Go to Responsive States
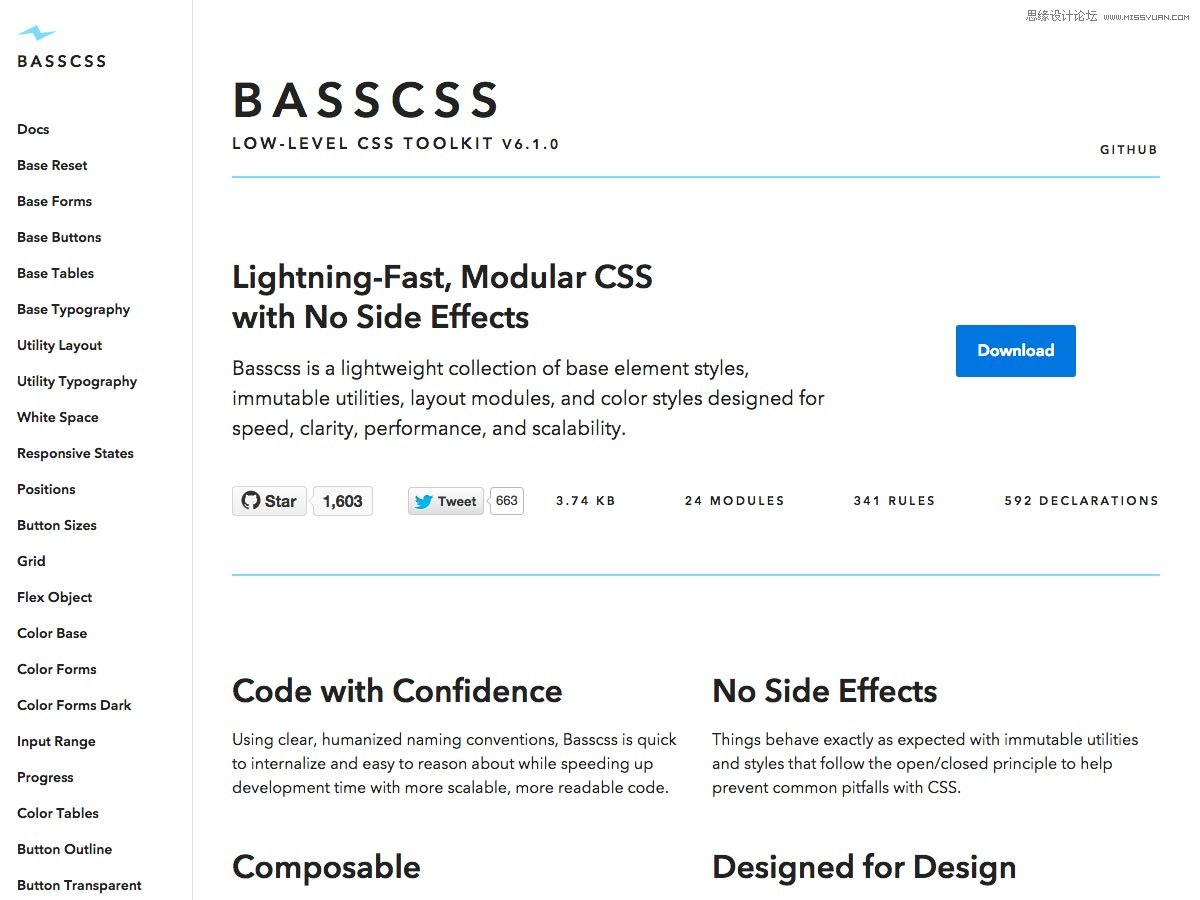Viewport: 1200px width, 900px height. pos(75,453)
